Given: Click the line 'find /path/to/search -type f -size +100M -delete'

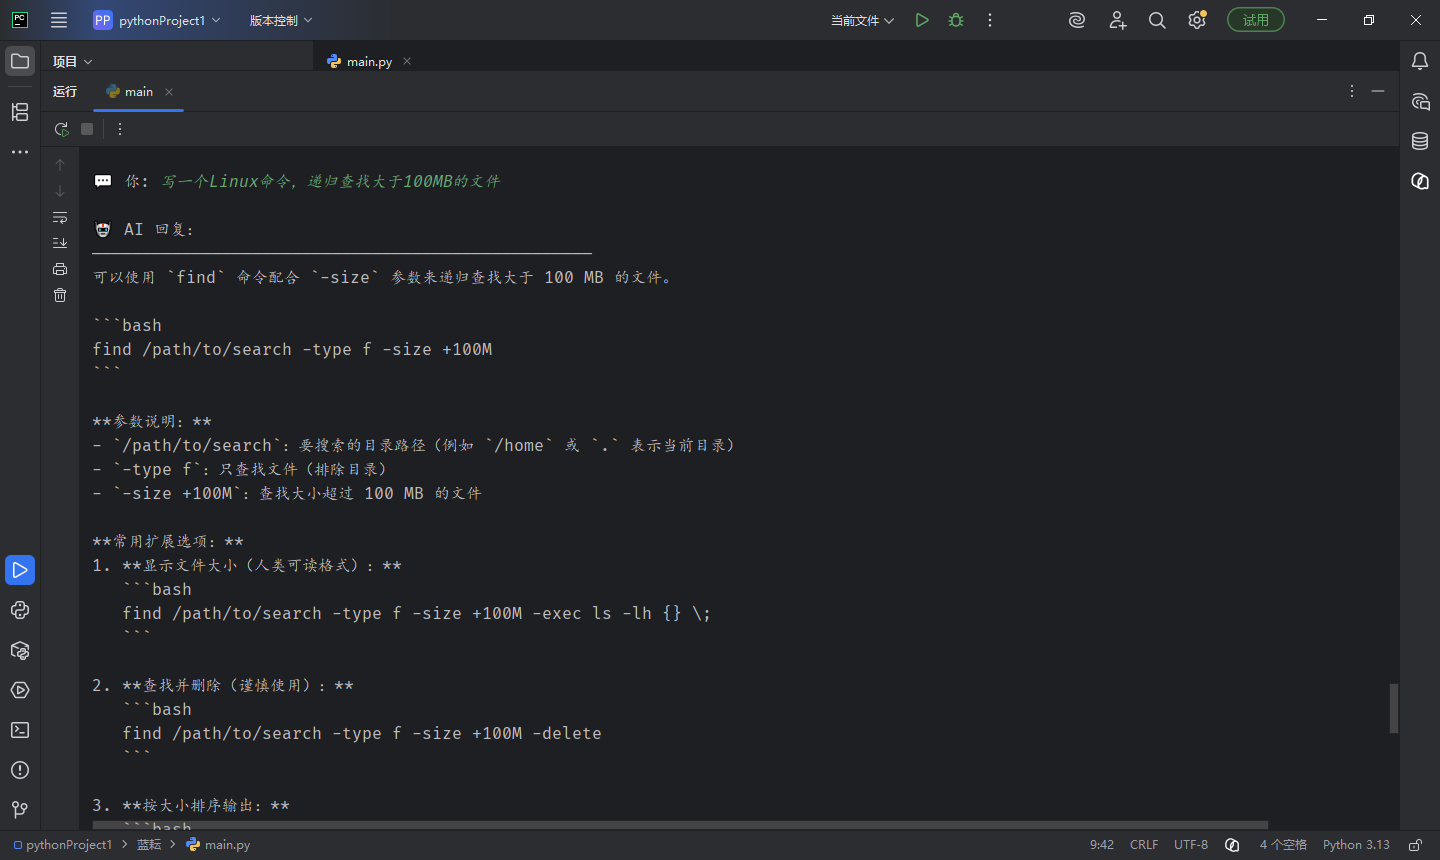Looking at the screenshot, I should [x=362, y=733].
